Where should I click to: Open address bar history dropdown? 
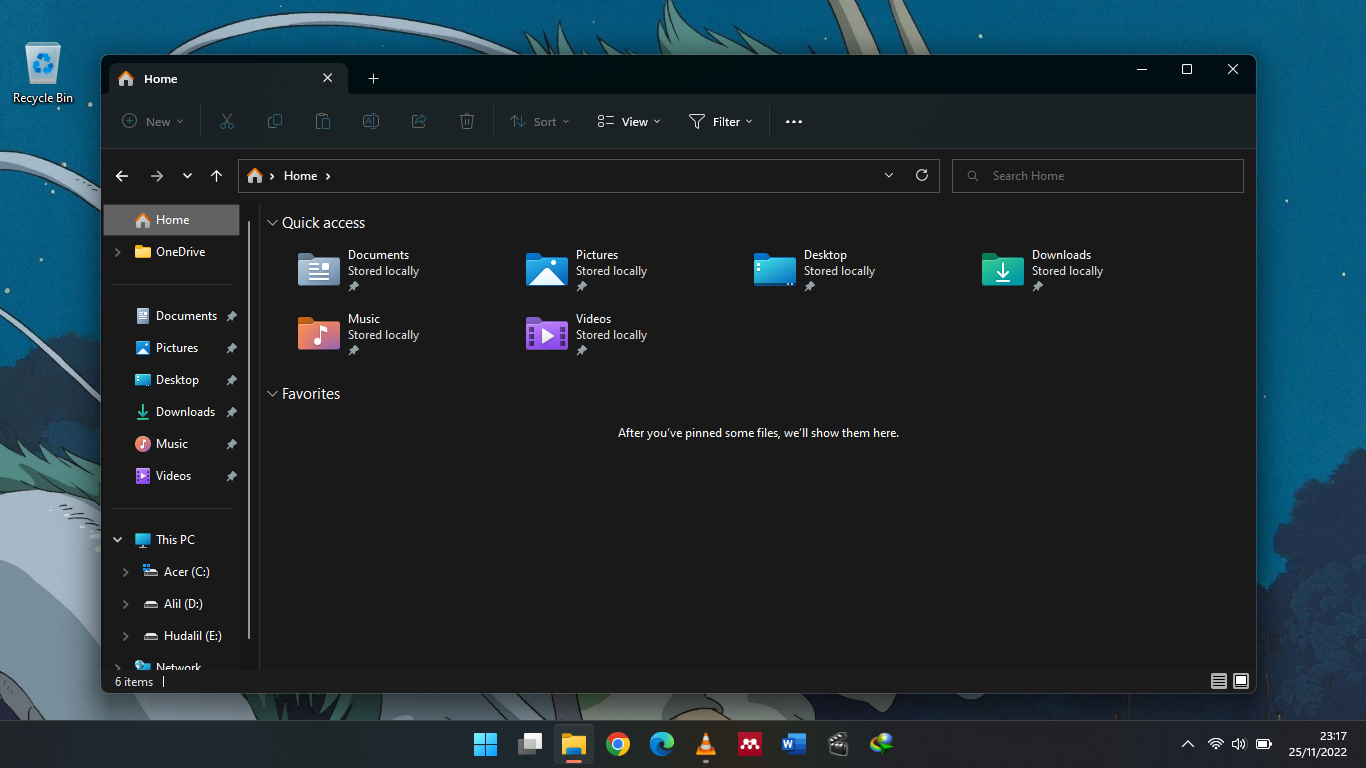[889, 175]
